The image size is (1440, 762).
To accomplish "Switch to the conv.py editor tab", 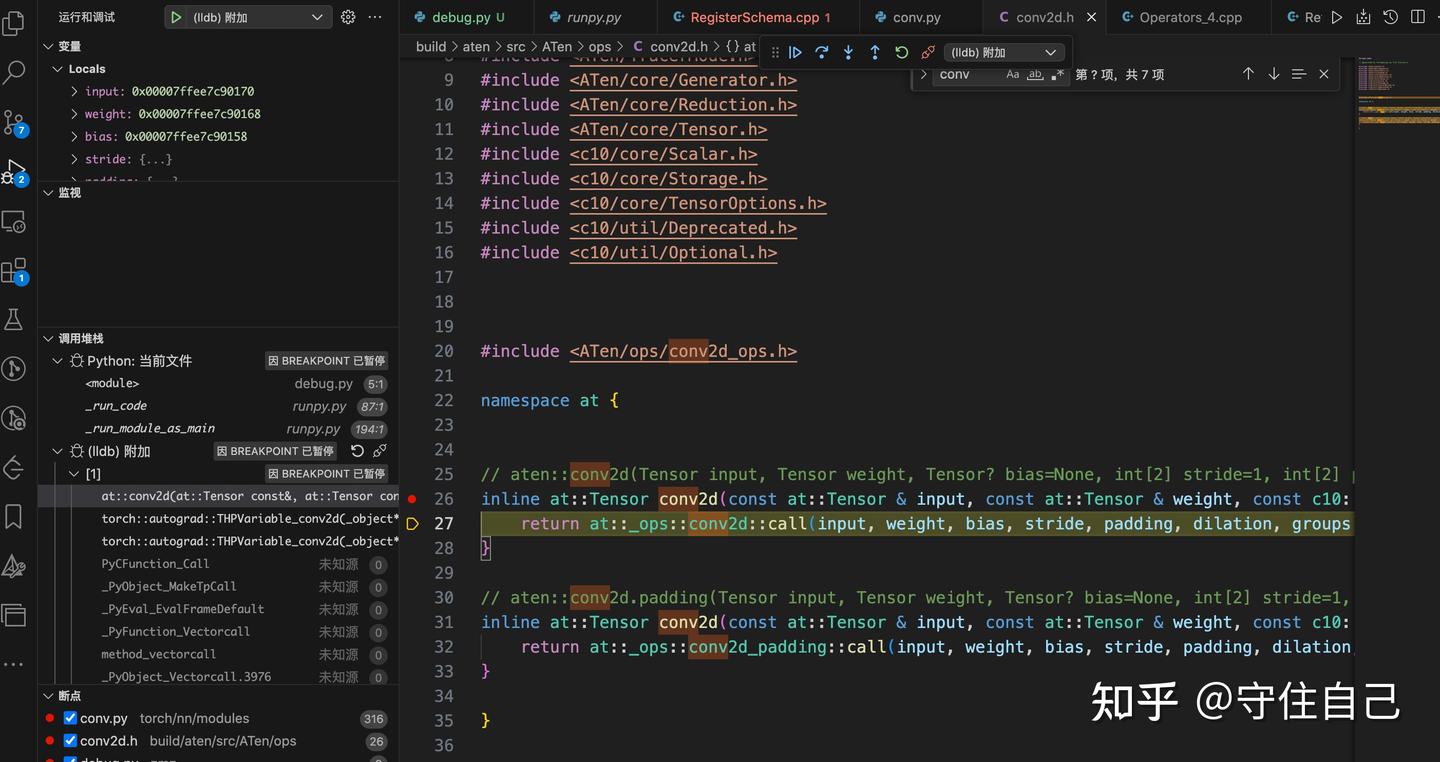I will point(913,17).
